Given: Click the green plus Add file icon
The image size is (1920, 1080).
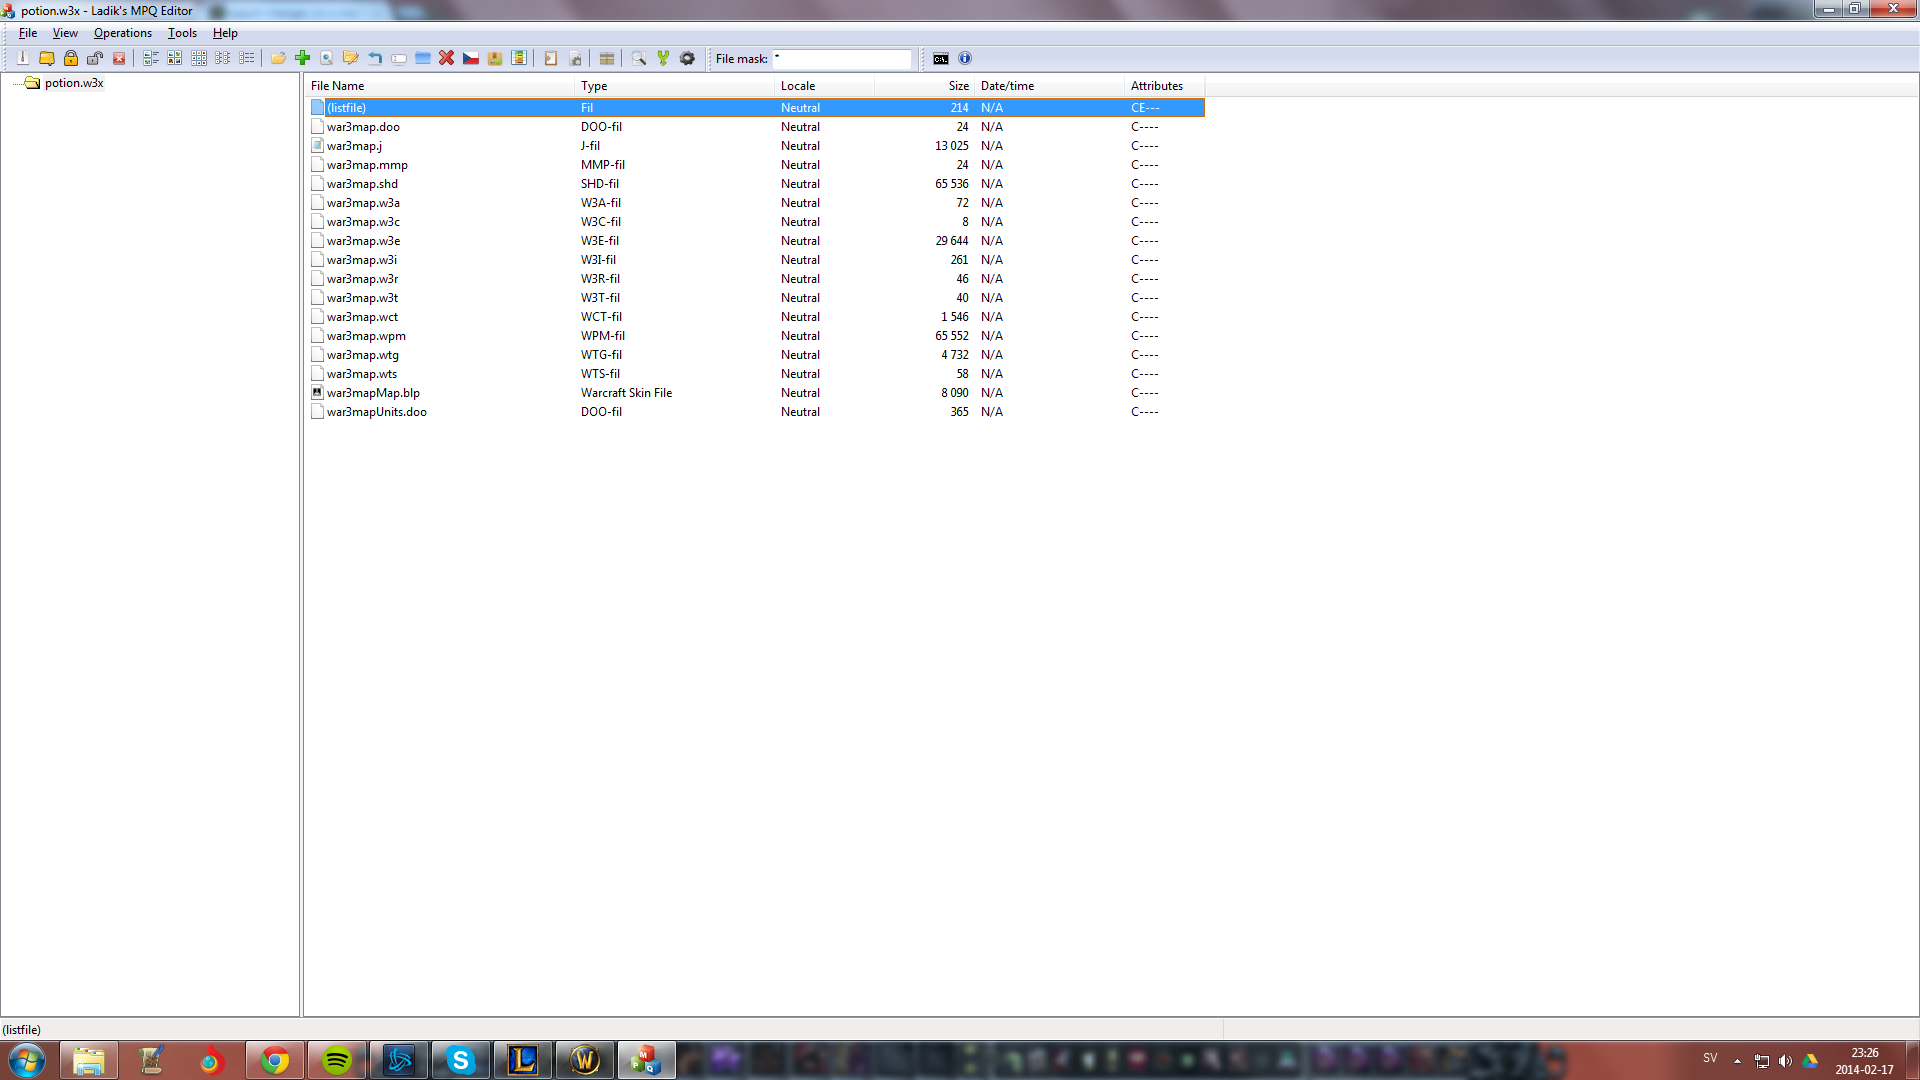Looking at the screenshot, I should [x=303, y=58].
